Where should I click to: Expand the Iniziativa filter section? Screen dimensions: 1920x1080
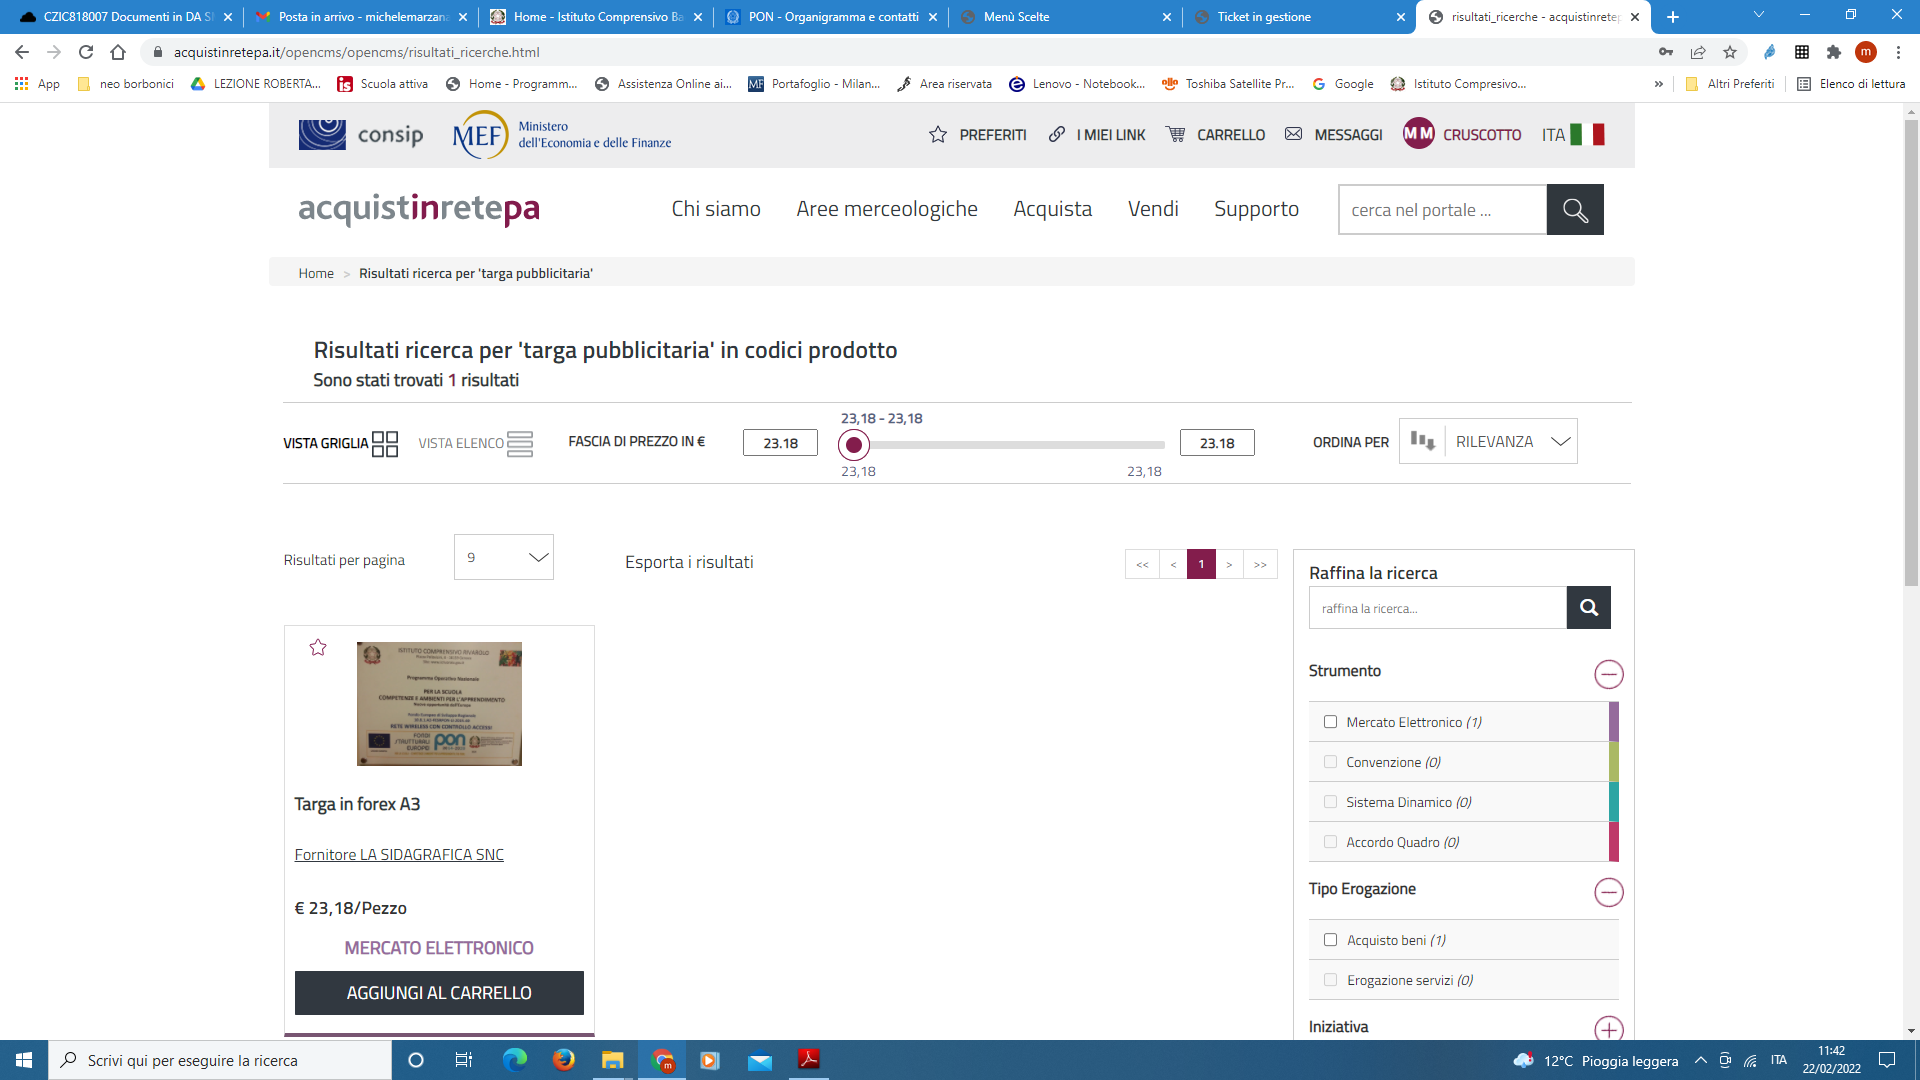1608,1028
